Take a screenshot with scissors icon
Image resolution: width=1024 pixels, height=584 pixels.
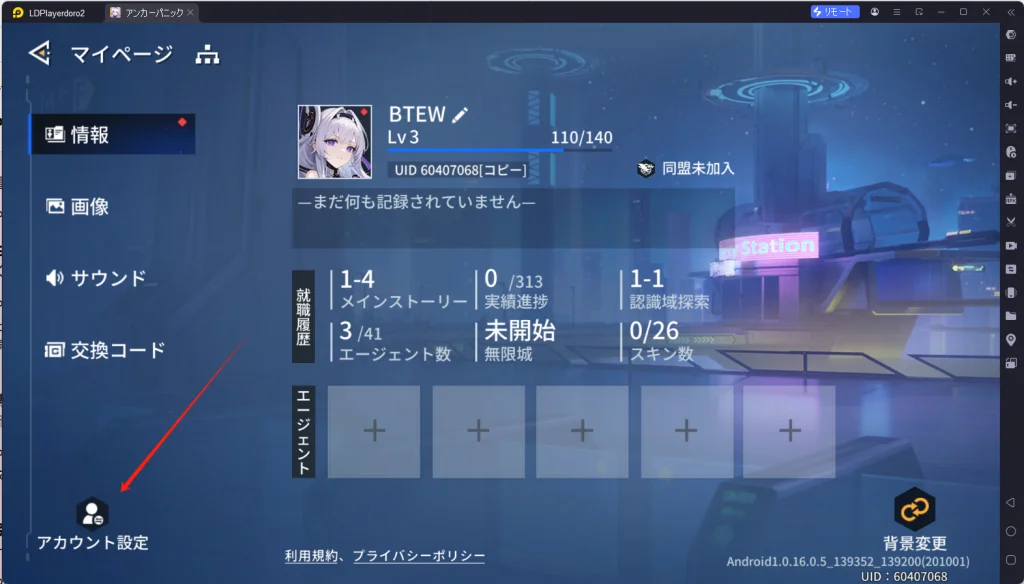(1011, 222)
